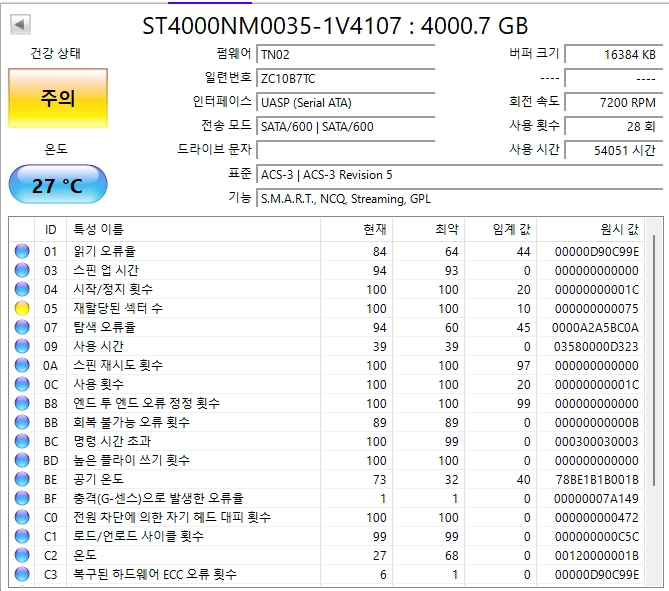Click the attribute name 재할당된 섹터 수
Screen dimensions: 669x591
pos(118,308)
